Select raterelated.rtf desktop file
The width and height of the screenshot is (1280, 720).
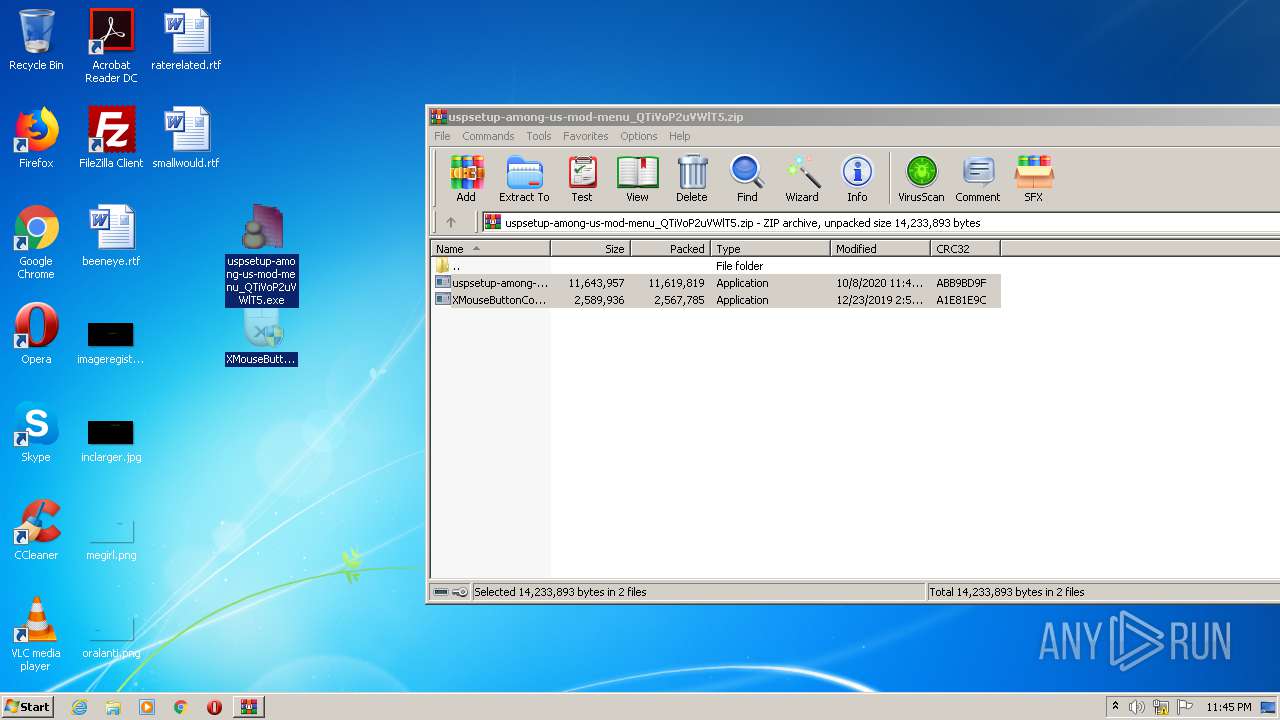(x=186, y=40)
